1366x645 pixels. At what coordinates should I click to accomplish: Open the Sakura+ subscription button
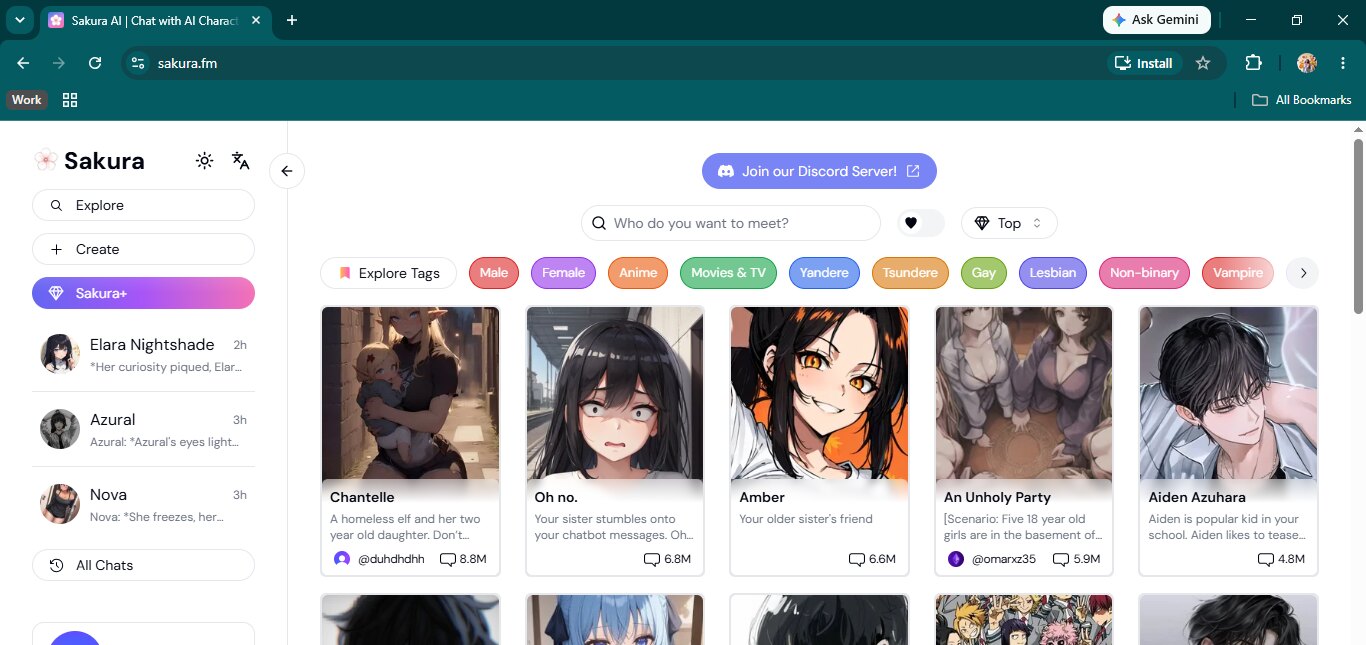[143, 293]
